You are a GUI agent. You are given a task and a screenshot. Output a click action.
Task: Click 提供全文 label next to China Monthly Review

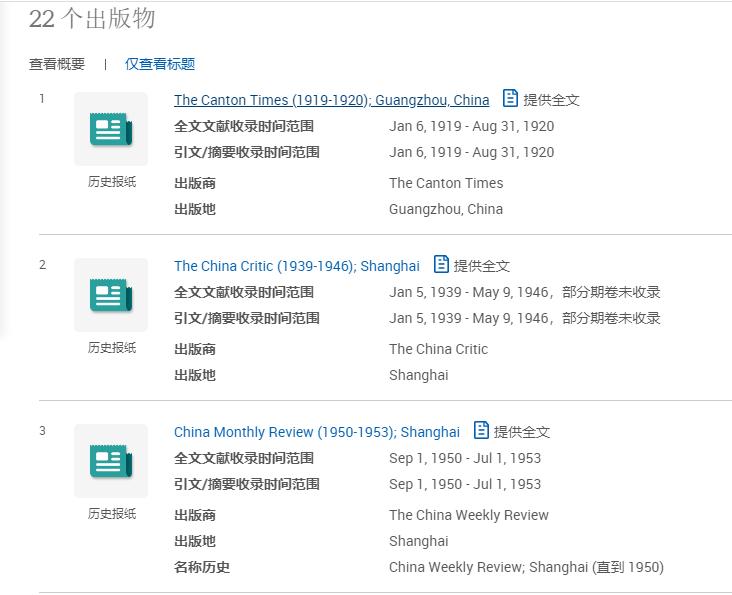pos(522,432)
